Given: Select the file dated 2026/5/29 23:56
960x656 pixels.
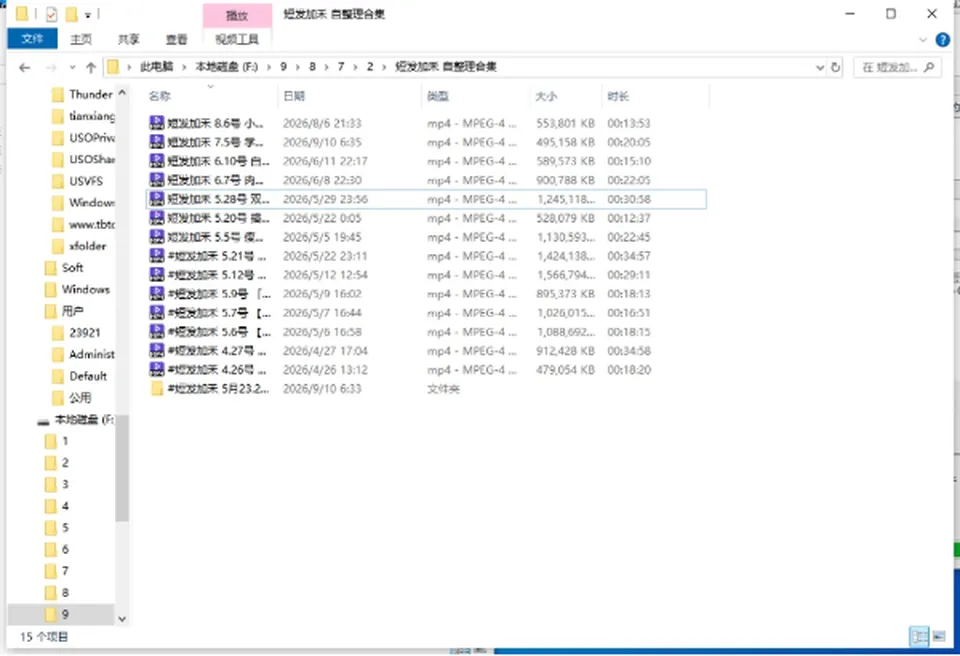Looking at the screenshot, I should 426,199.
